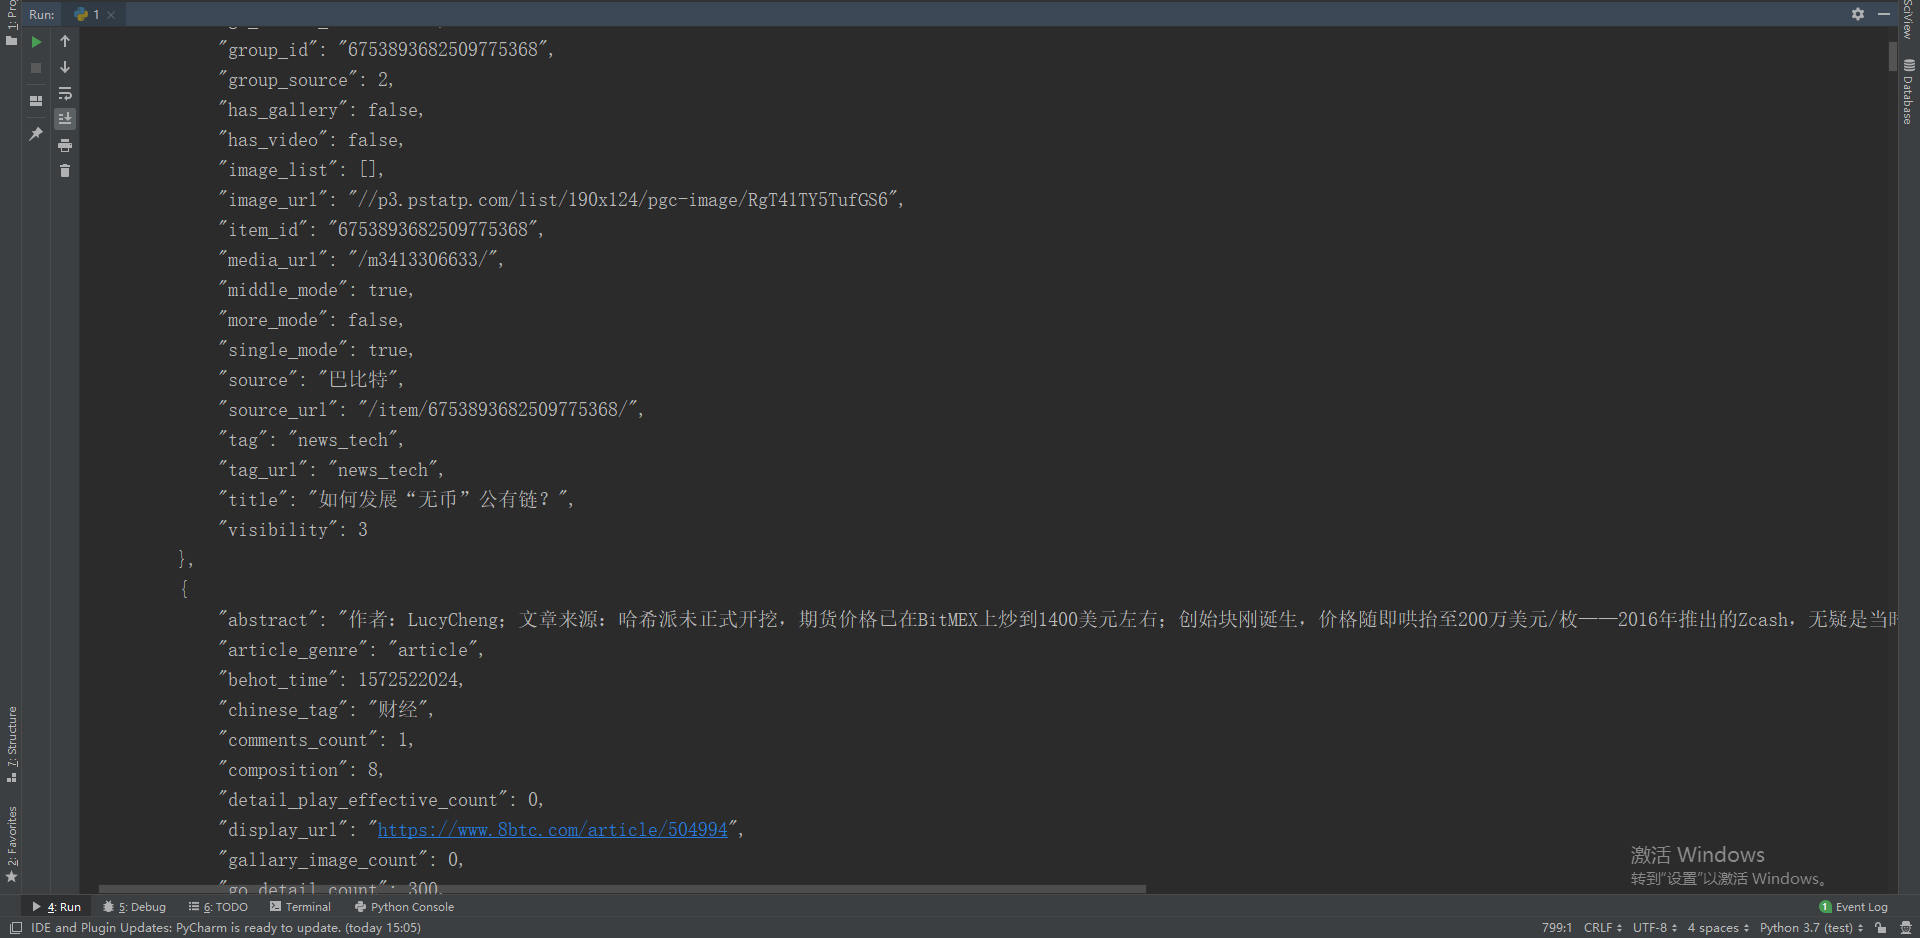
Task: Change the UTF-8 file encoding
Action: pos(1655,928)
